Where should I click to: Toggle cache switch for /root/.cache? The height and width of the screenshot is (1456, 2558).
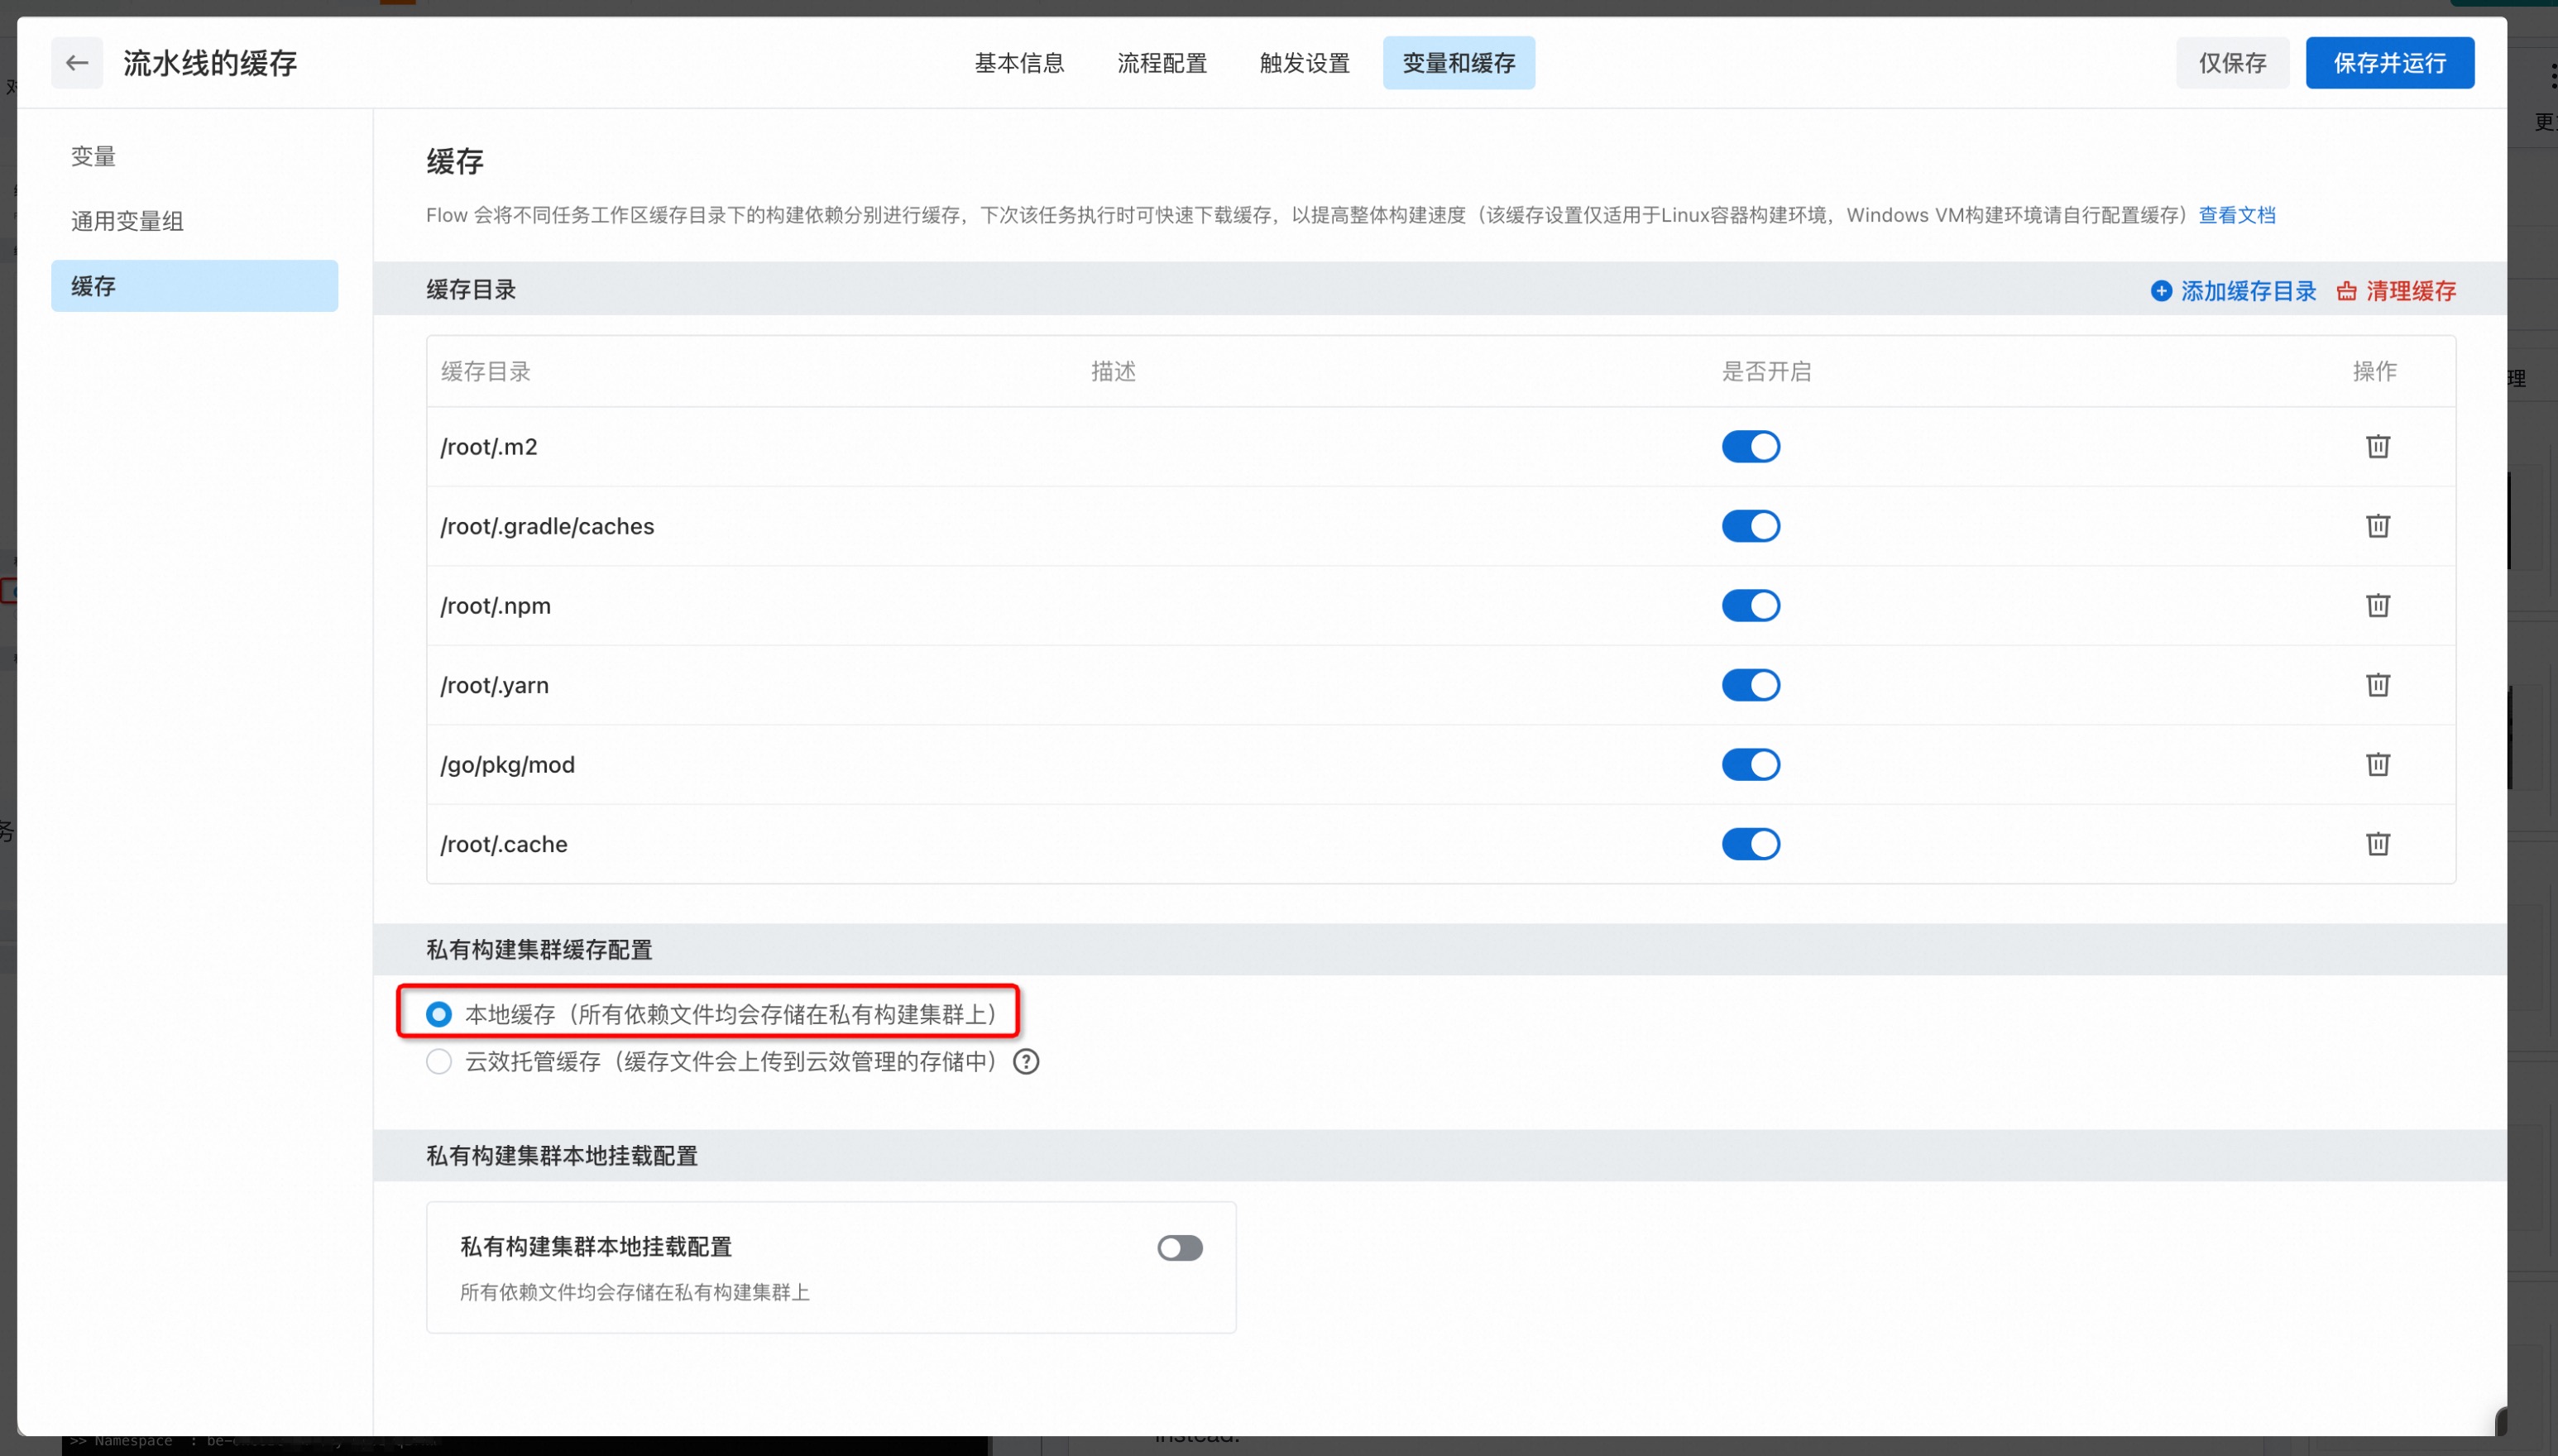tap(1750, 844)
